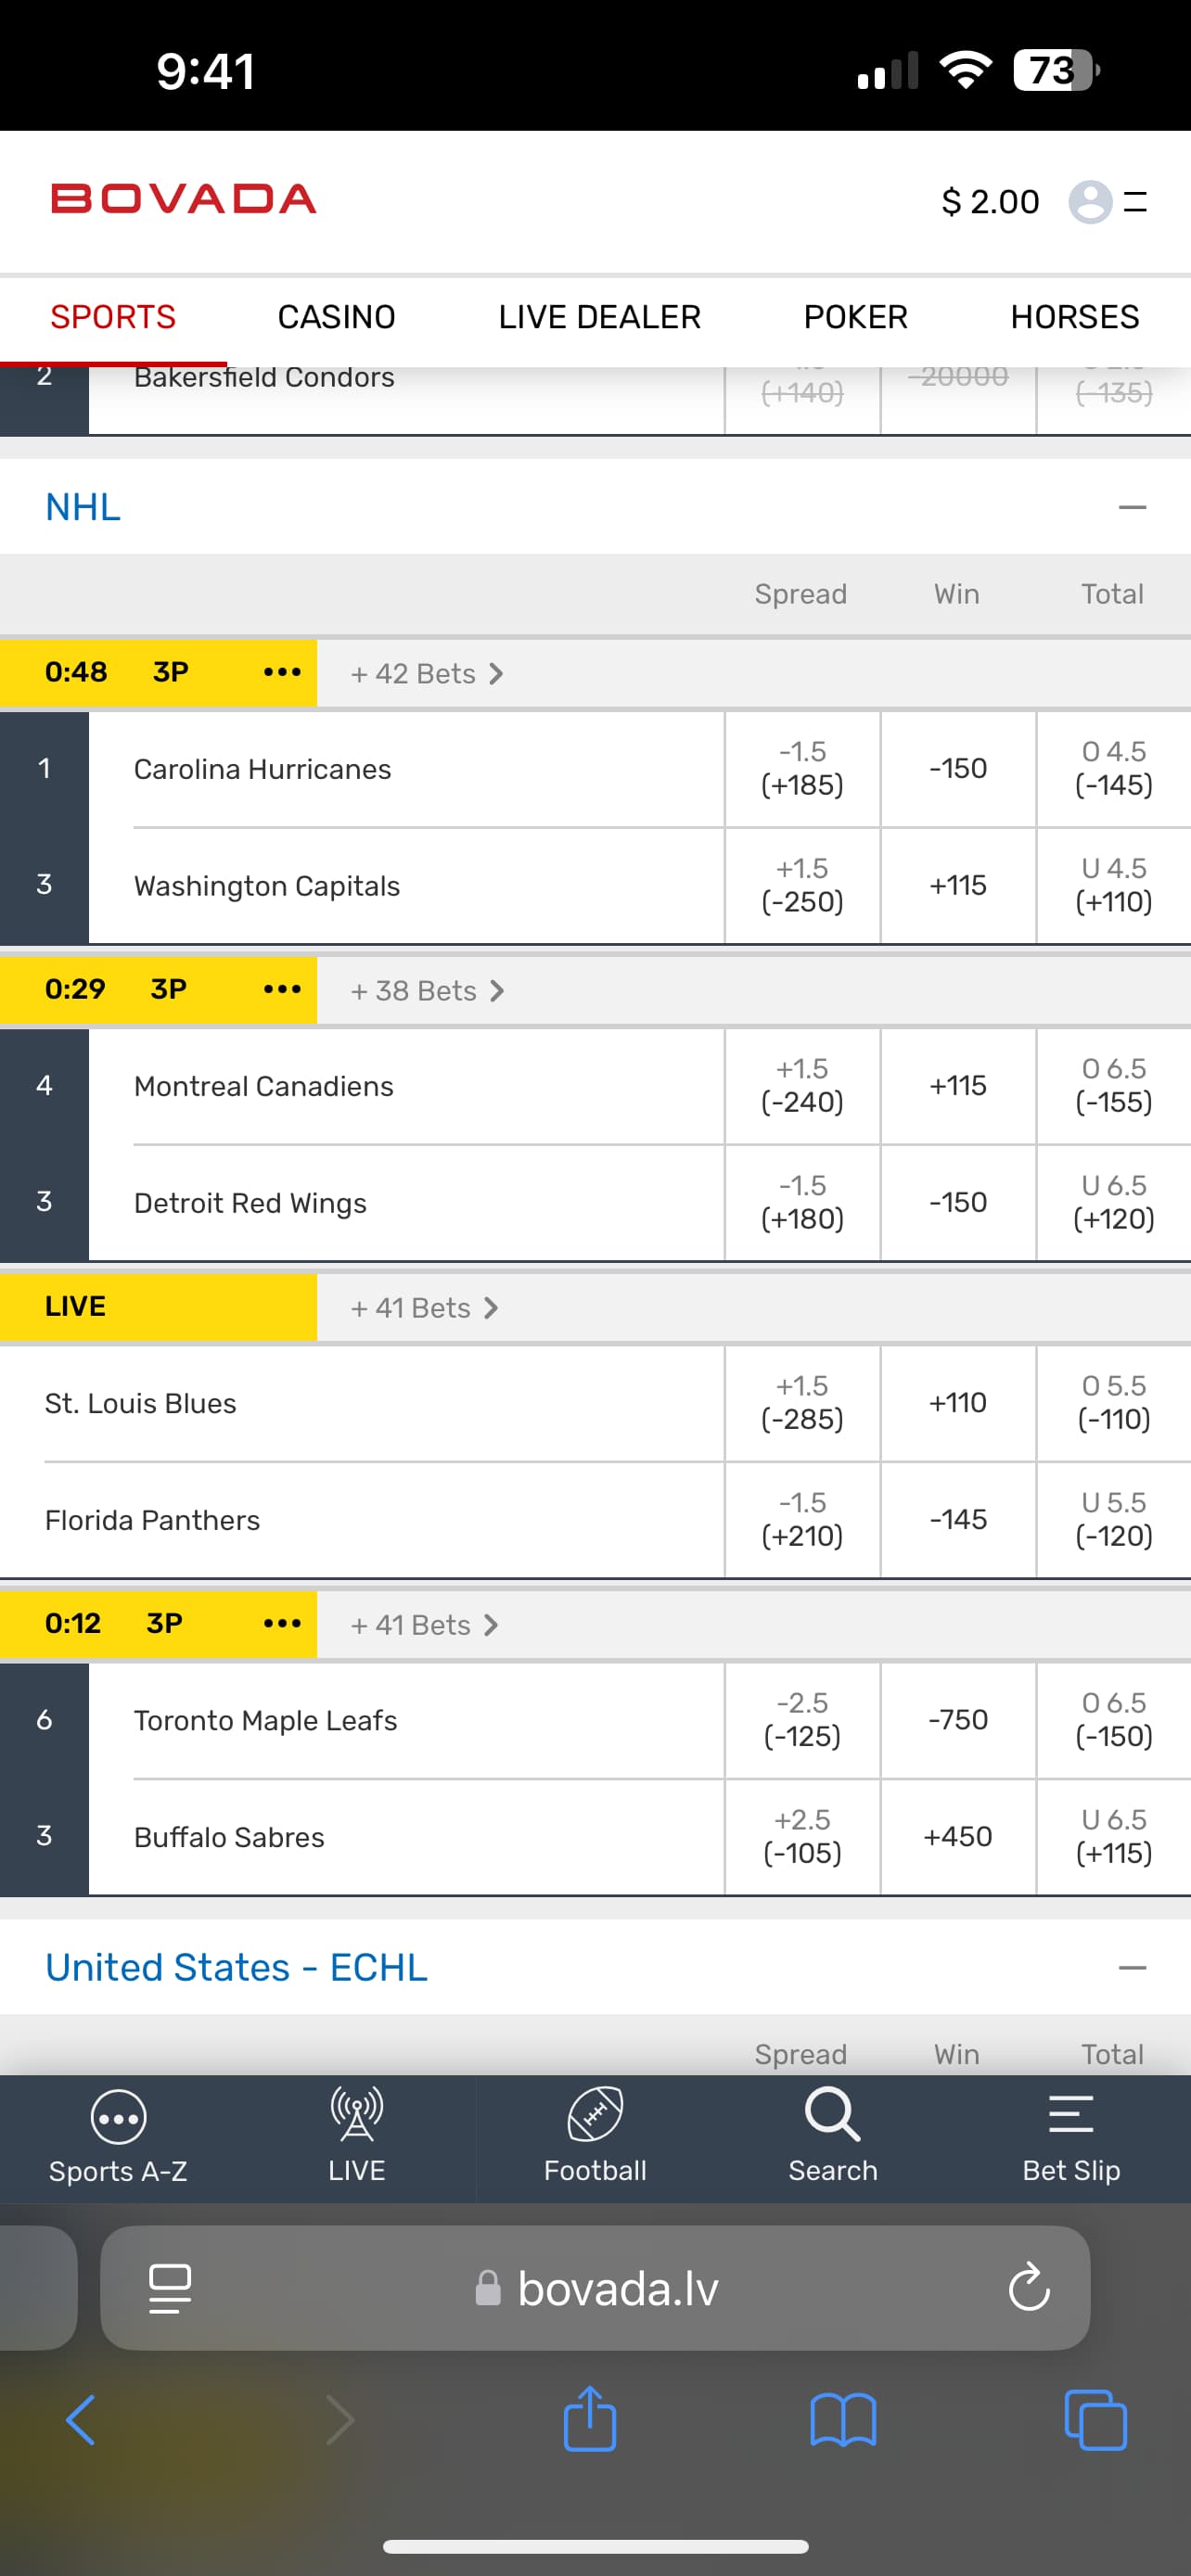Select Toronto Maple Leafs O 6.5 total
Screen dimensions: 1191x2576
click(1113, 1720)
